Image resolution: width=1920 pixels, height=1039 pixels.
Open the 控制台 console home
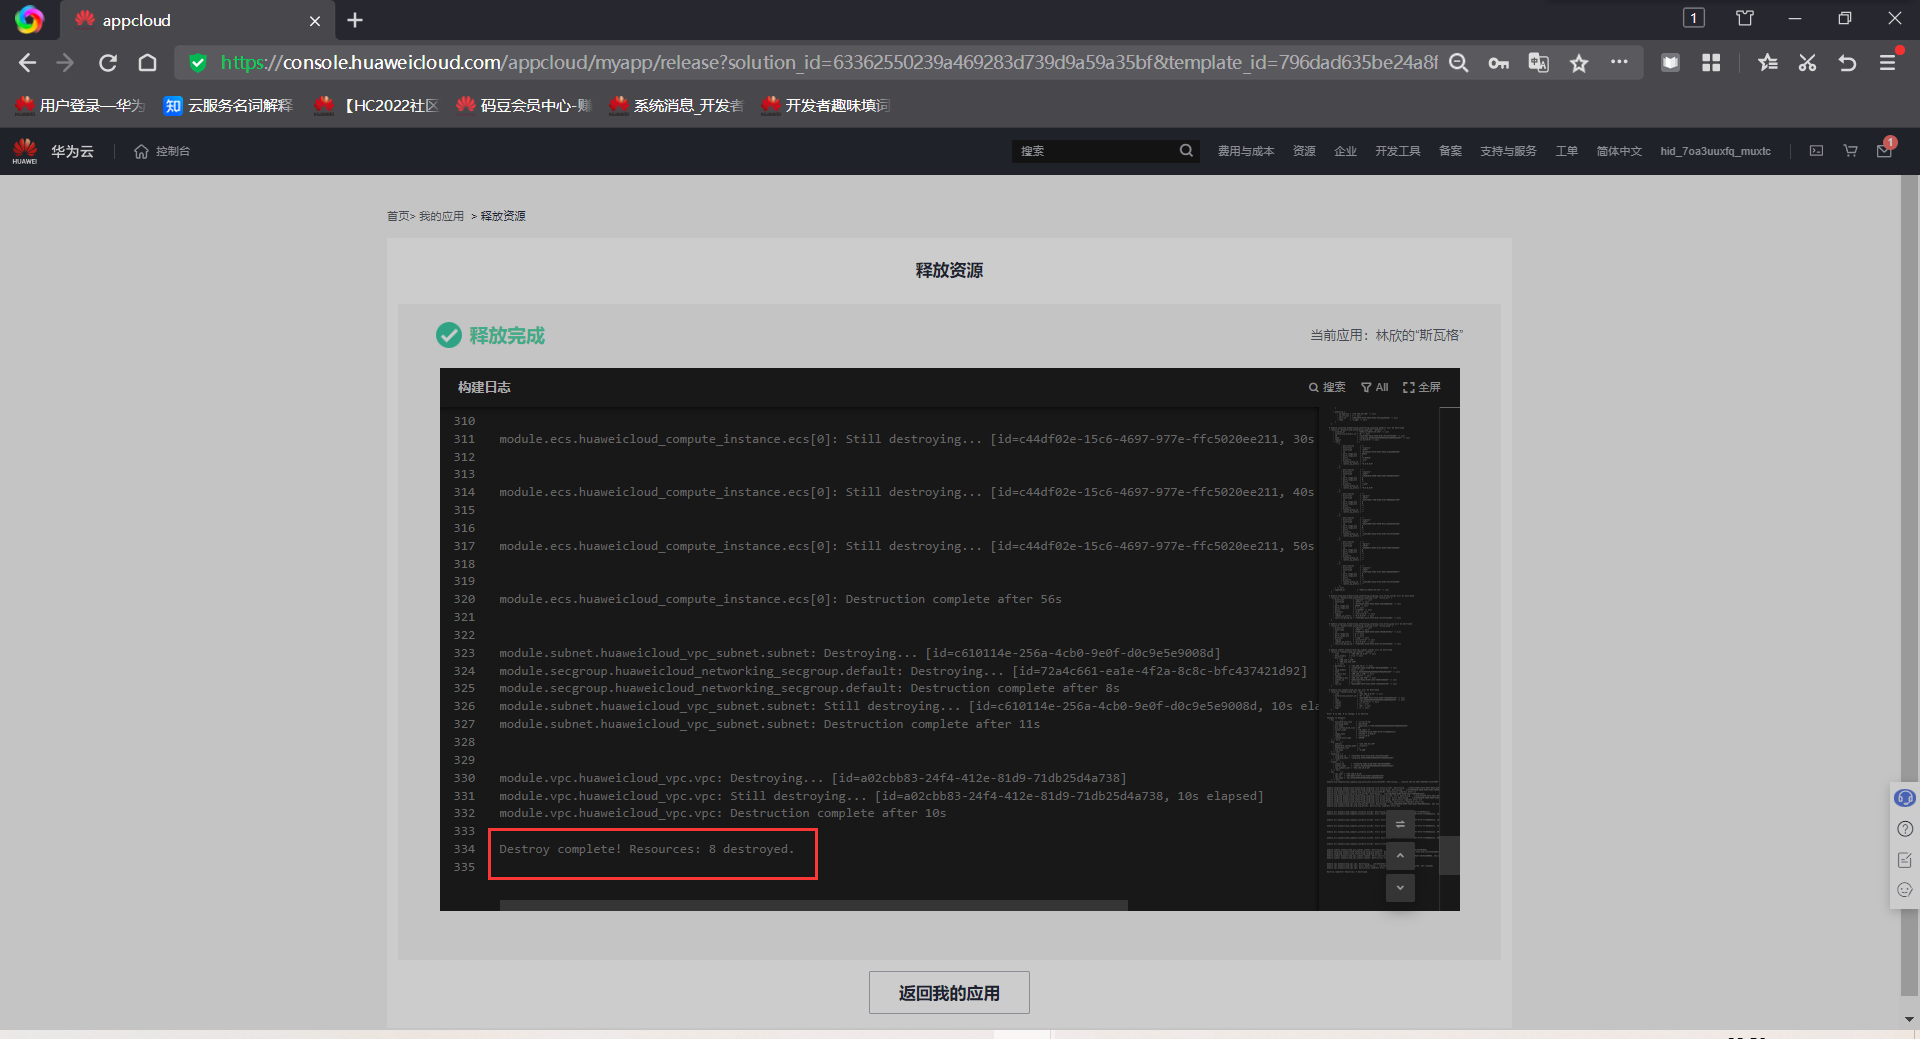tap(162, 151)
